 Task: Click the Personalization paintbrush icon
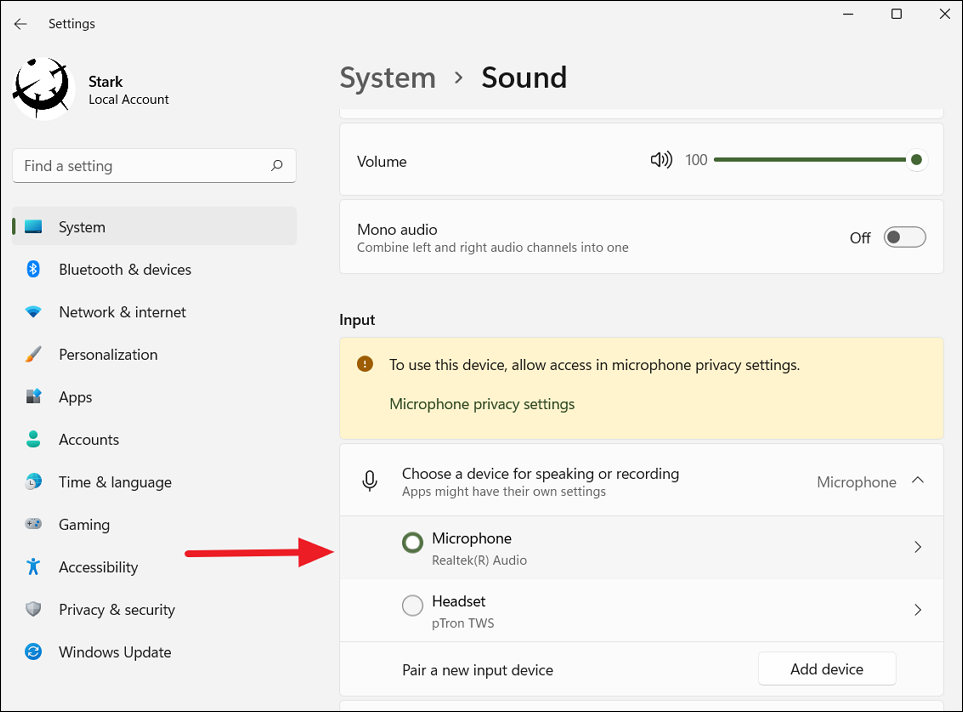[34, 355]
